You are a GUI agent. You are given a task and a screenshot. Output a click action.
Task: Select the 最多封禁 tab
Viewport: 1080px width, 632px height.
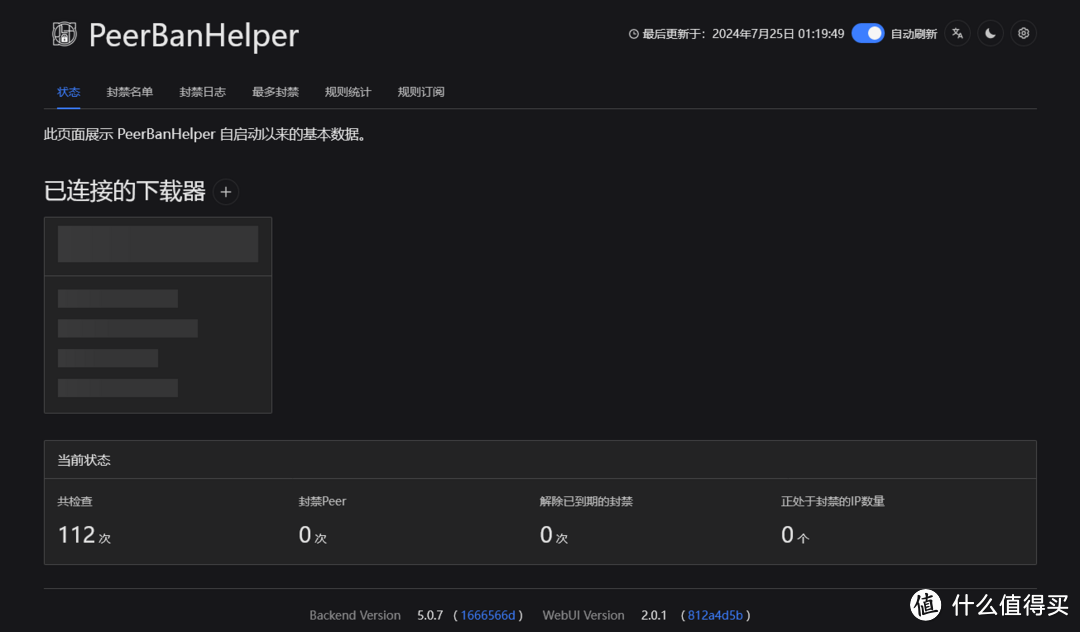[275, 91]
